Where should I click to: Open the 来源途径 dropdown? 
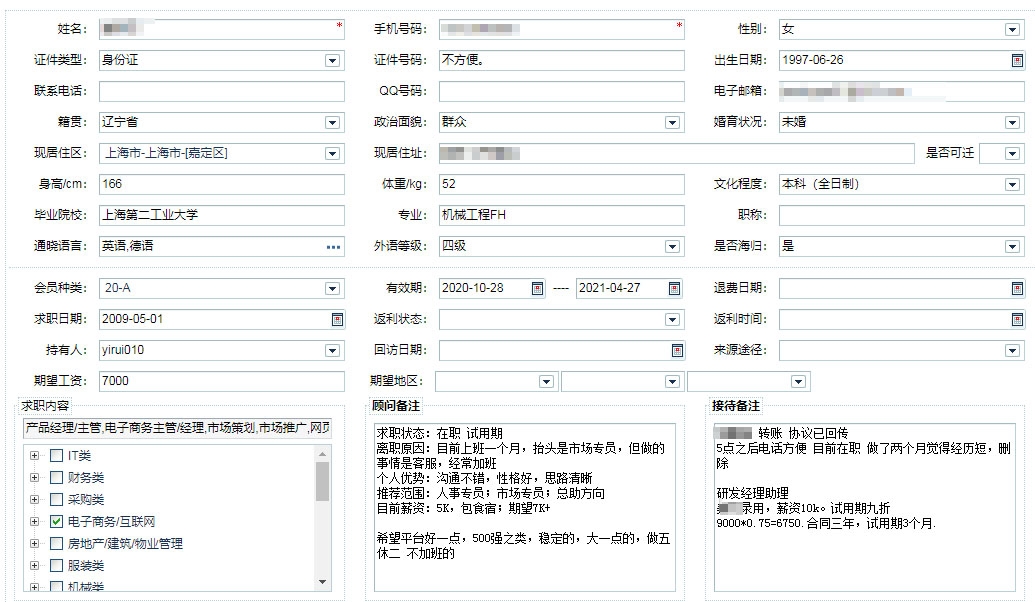pos(1012,351)
